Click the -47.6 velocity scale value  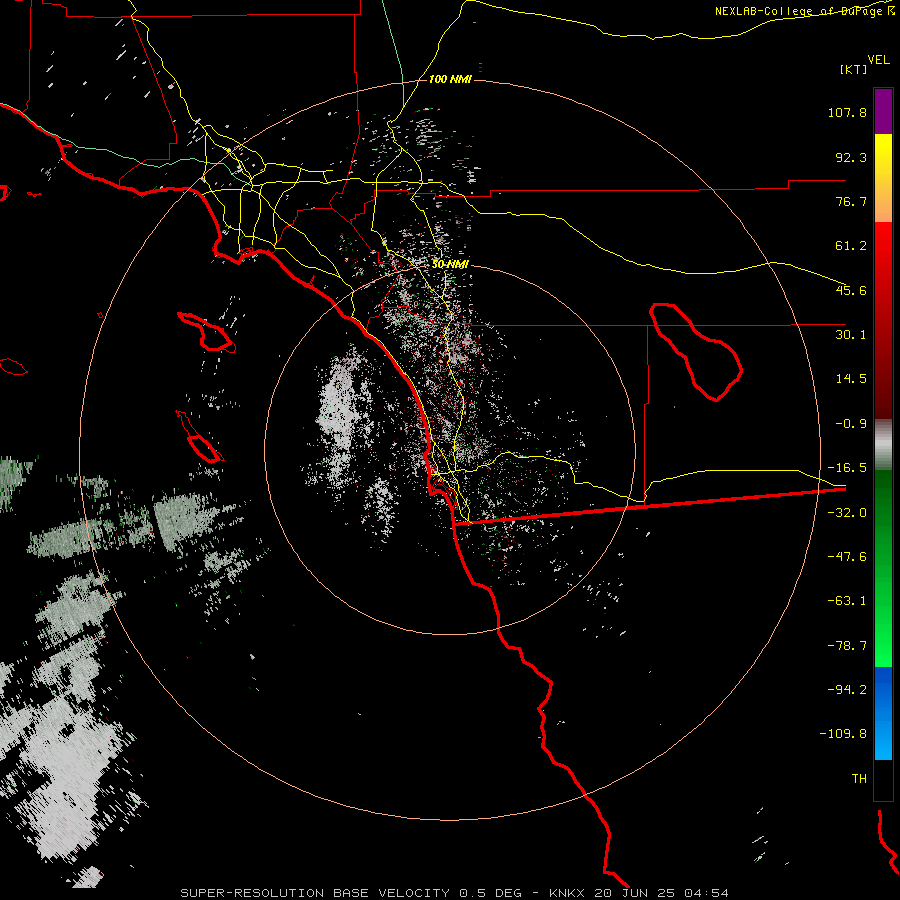pyautogui.click(x=847, y=557)
